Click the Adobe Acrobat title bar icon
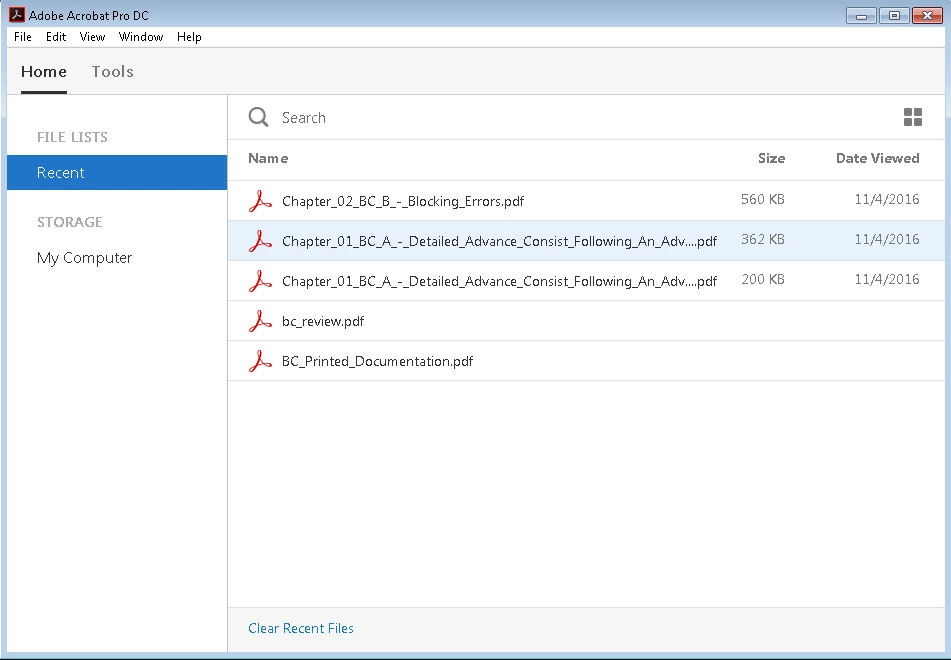The width and height of the screenshot is (951, 660). [x=16, y=15]
